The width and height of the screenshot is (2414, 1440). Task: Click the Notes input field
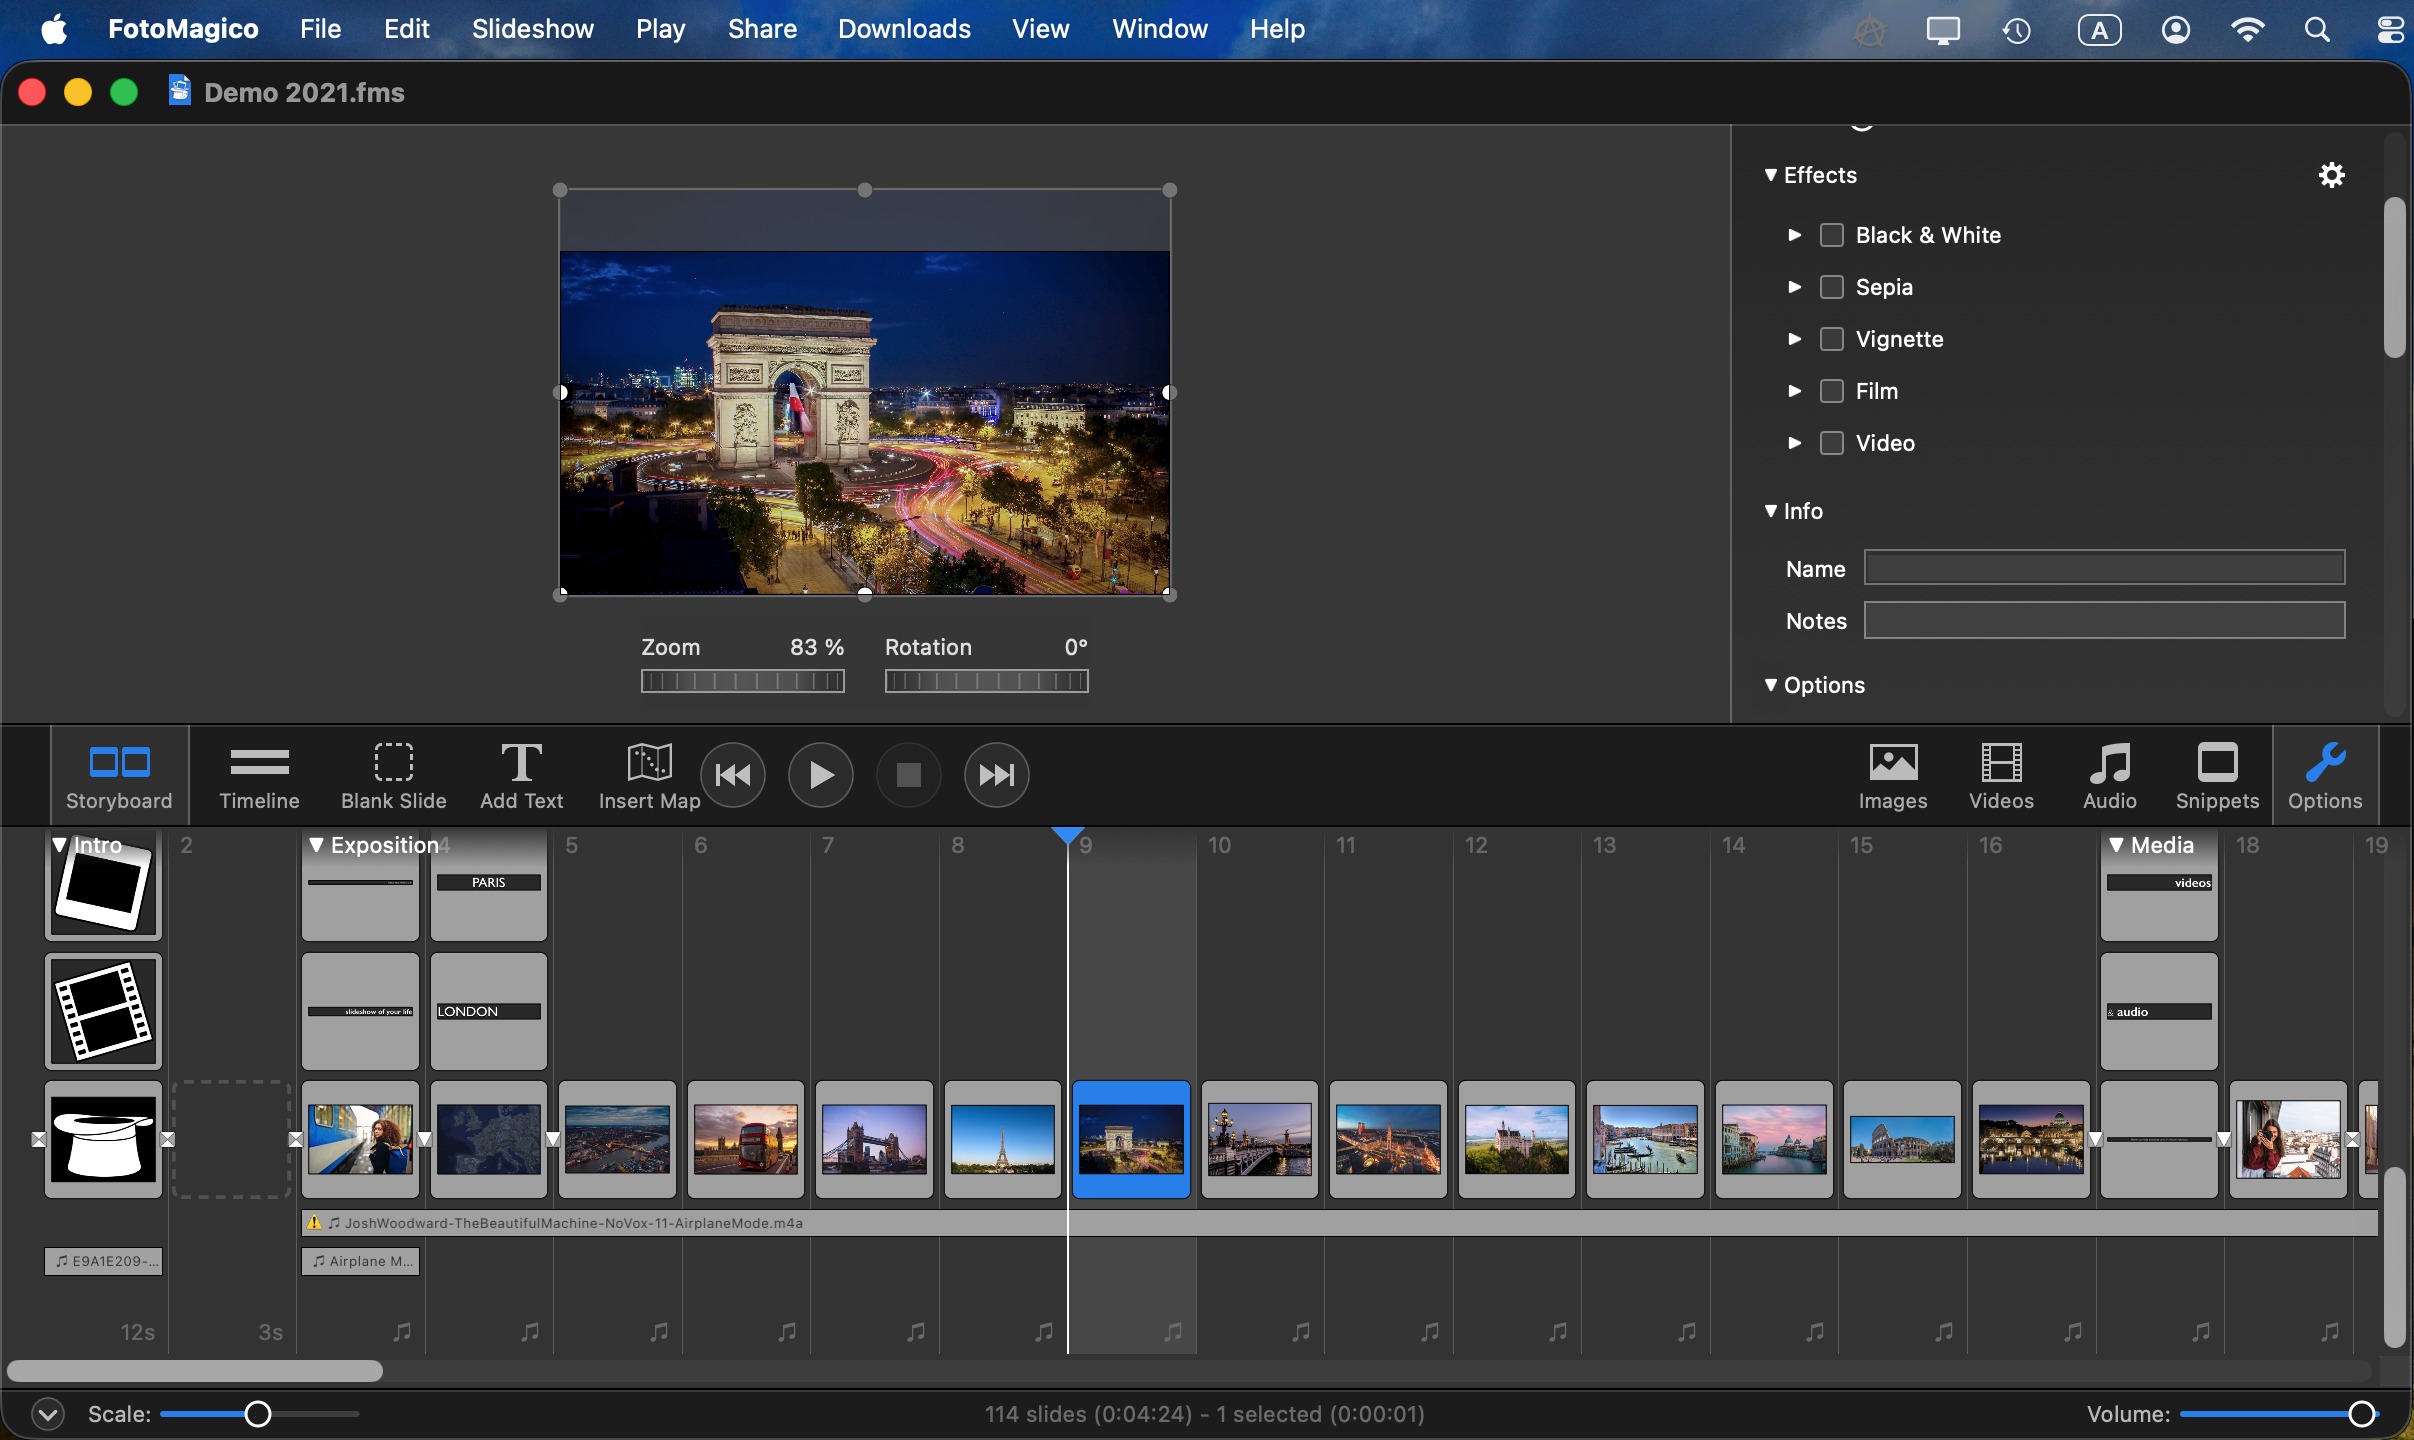click(x=2104, y=620)
